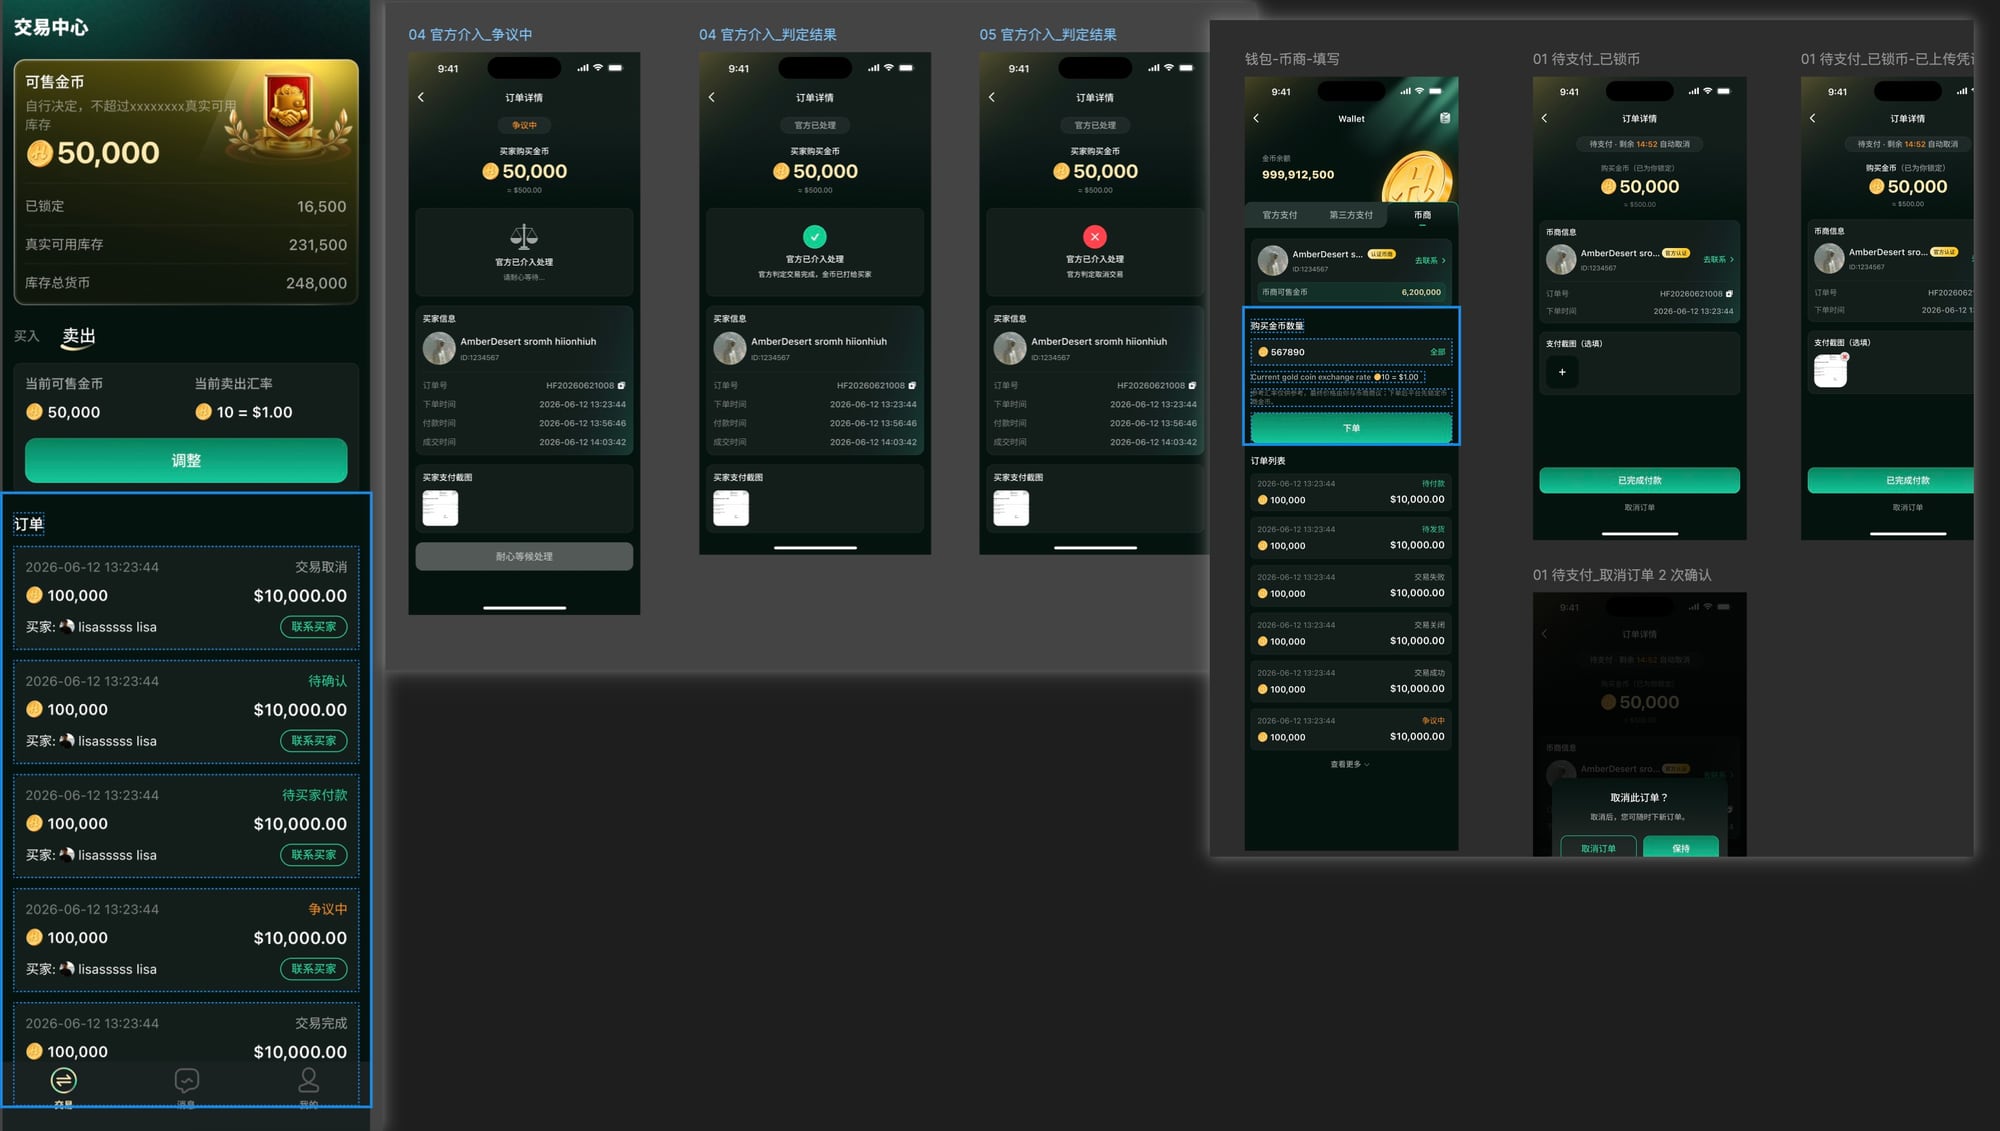2000x1131 pixels.
Task: Go back in the 04 官方介入_判定结果 order screen
Action: coord(712,97)
